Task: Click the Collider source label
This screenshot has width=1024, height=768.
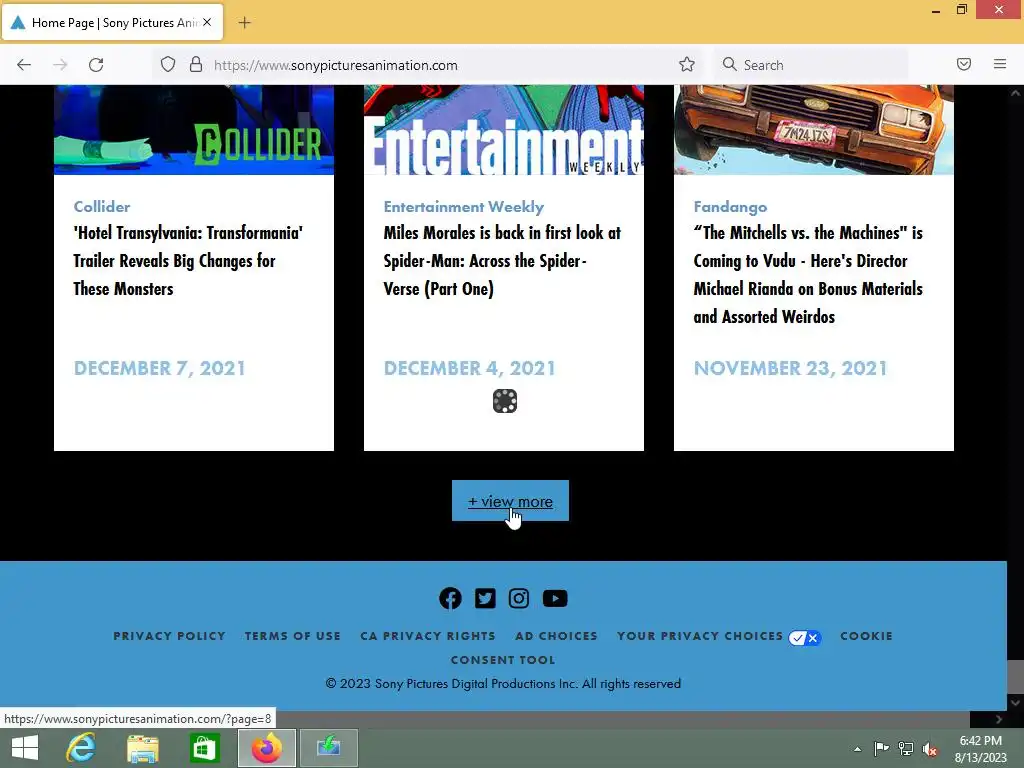Action: click(102, 206)
